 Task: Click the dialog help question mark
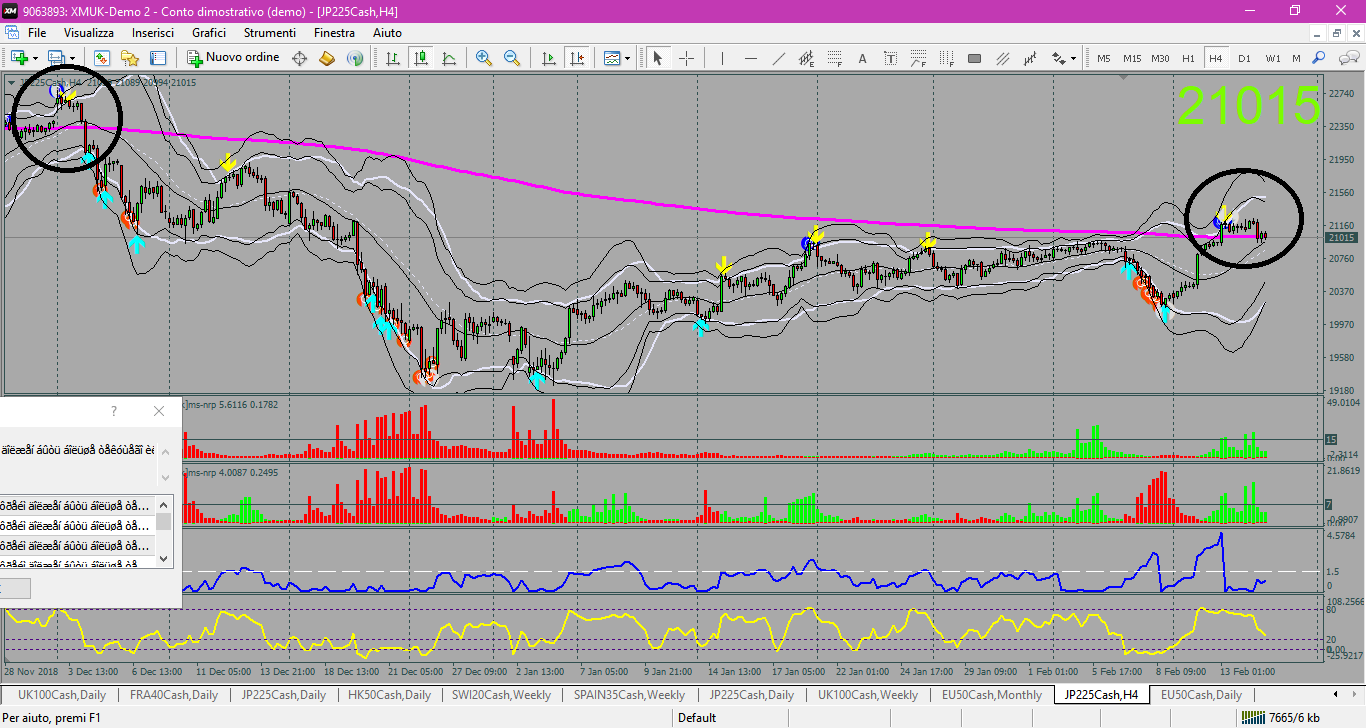click(x=114, y=411)
